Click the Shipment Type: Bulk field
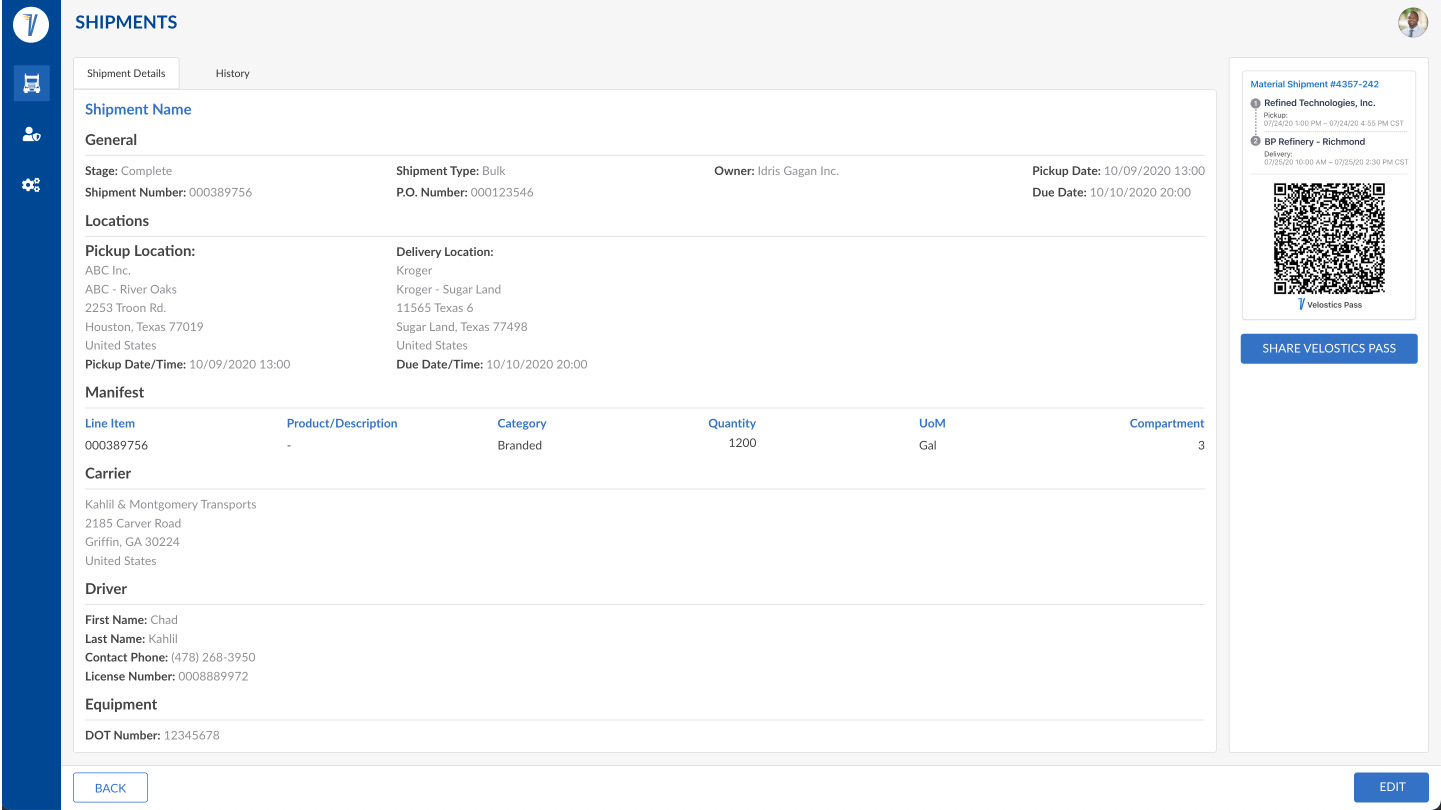The image size is (1441, 810). click(451, 171)
